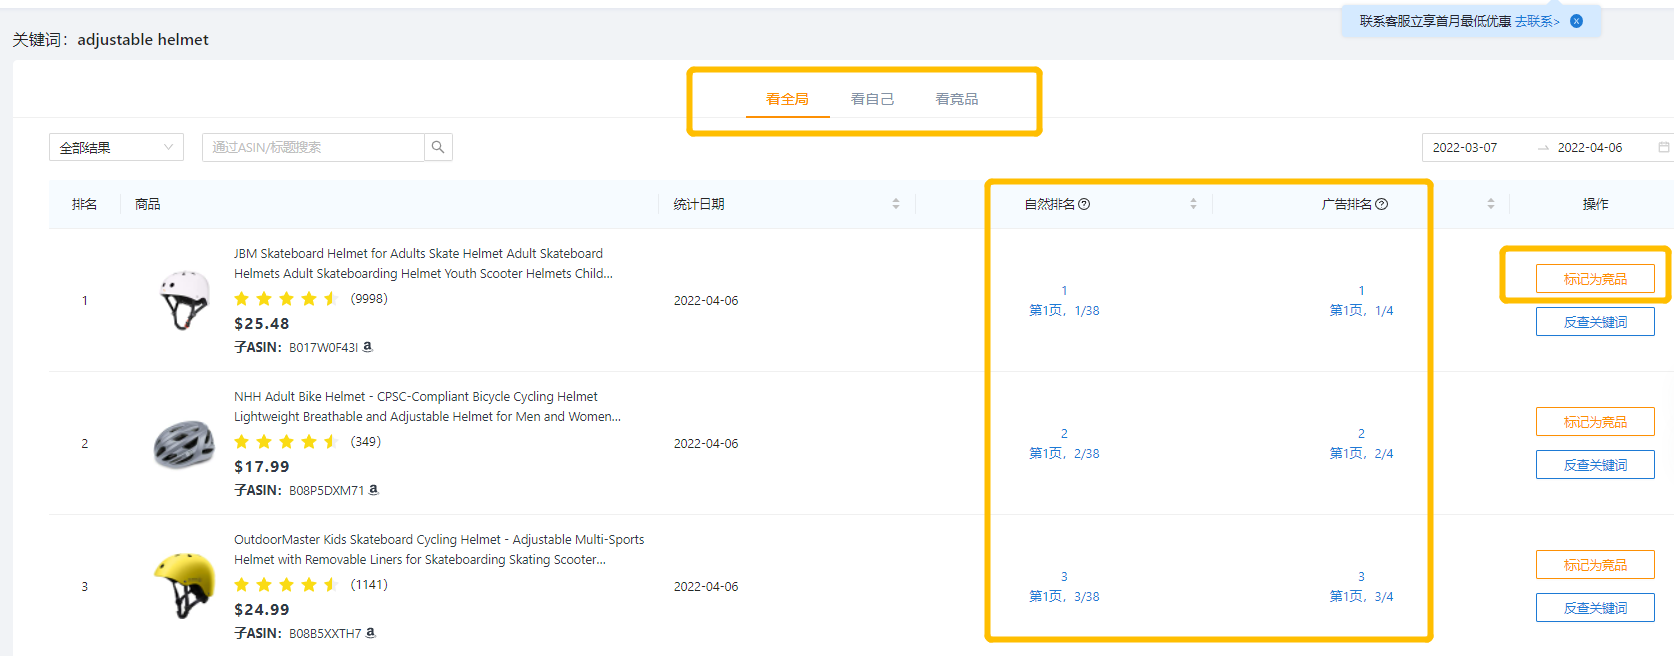
Task: Select the 看全局 tab
Action: (787, 99)
